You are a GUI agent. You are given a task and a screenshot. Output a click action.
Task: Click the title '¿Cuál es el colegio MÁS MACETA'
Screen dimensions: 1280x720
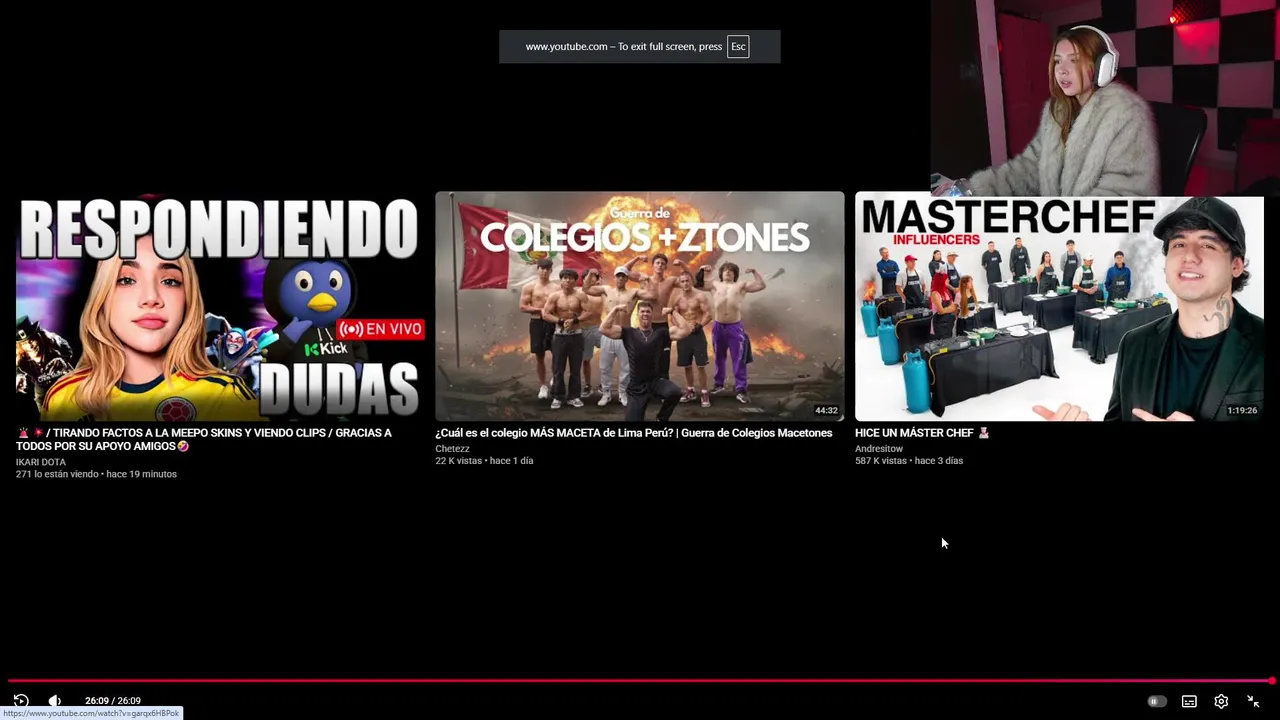coord(634,433)
